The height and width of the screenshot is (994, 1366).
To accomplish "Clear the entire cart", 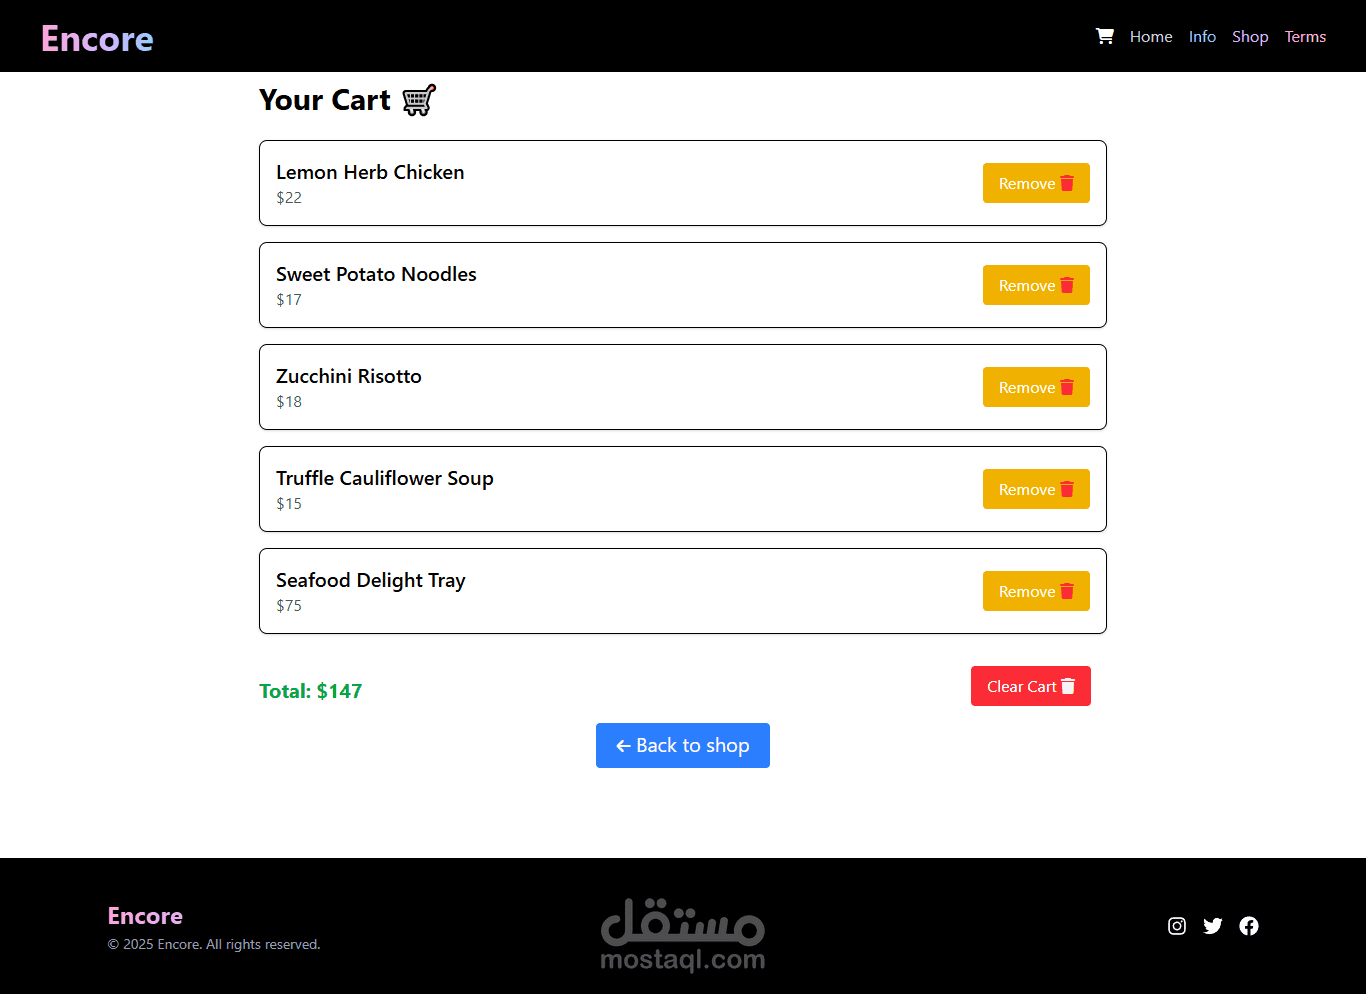I will point(1031,686).
